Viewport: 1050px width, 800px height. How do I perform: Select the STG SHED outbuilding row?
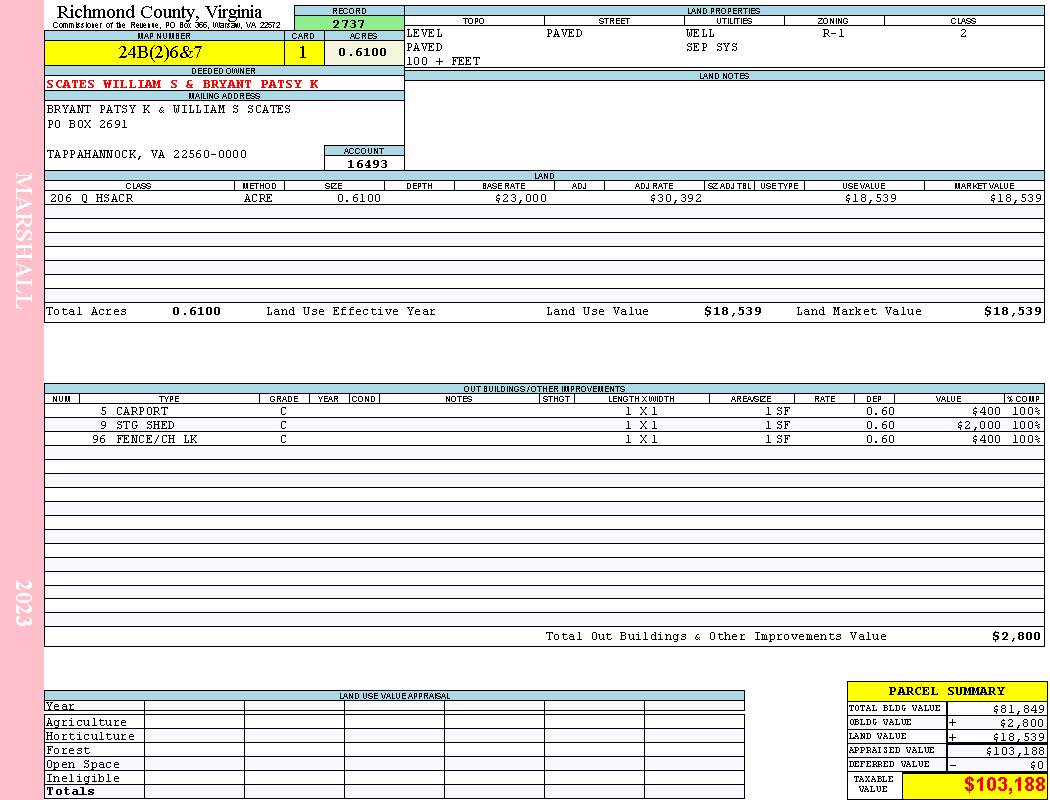coord(544,425)
